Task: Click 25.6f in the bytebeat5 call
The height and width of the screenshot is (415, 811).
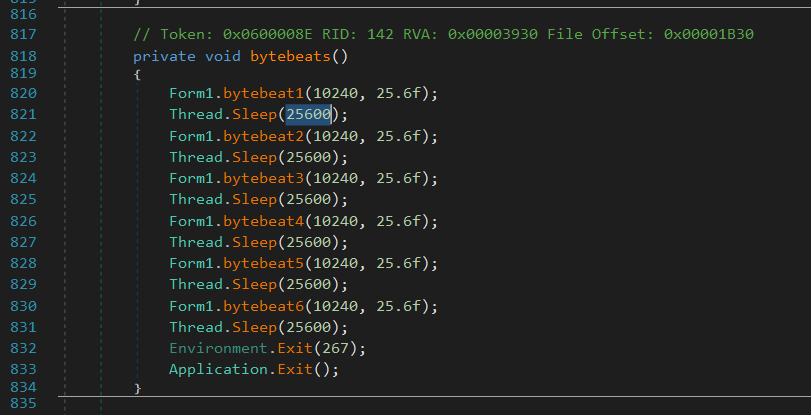Action: click(399, 264)
